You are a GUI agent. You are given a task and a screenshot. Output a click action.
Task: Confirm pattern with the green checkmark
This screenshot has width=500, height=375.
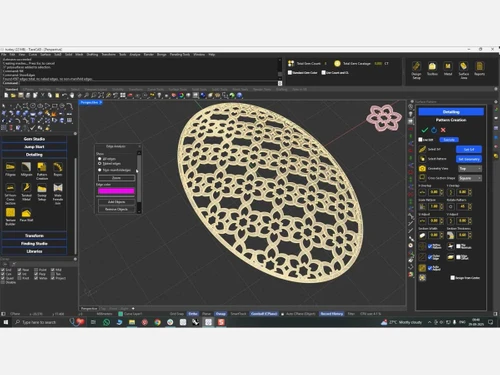424,130
